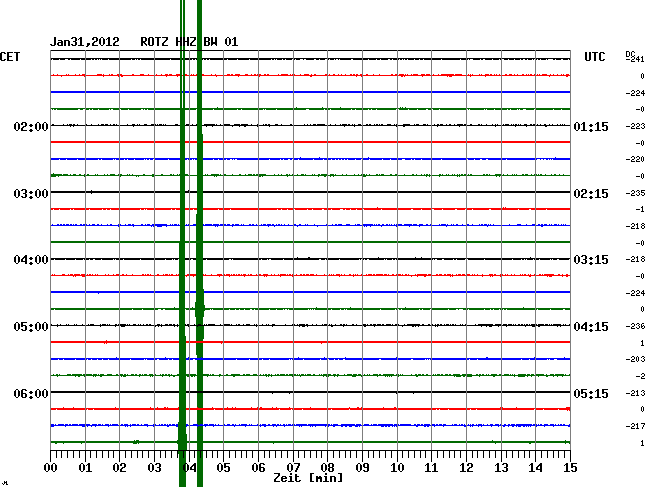Click the DC offset value -236
This screenshot has width=650, height=494.
point(635,326)
